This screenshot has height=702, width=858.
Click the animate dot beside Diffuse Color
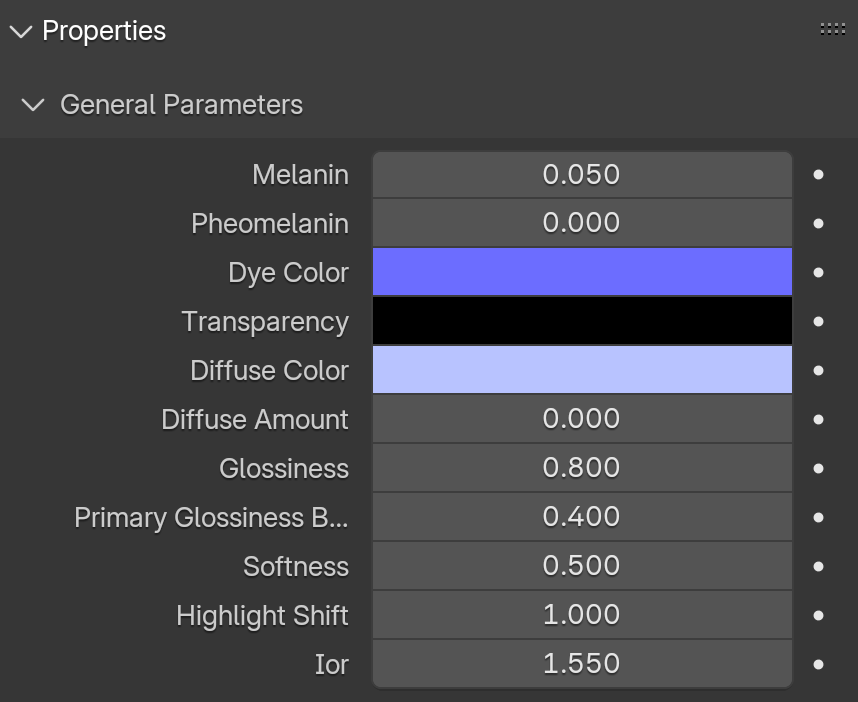818,370
